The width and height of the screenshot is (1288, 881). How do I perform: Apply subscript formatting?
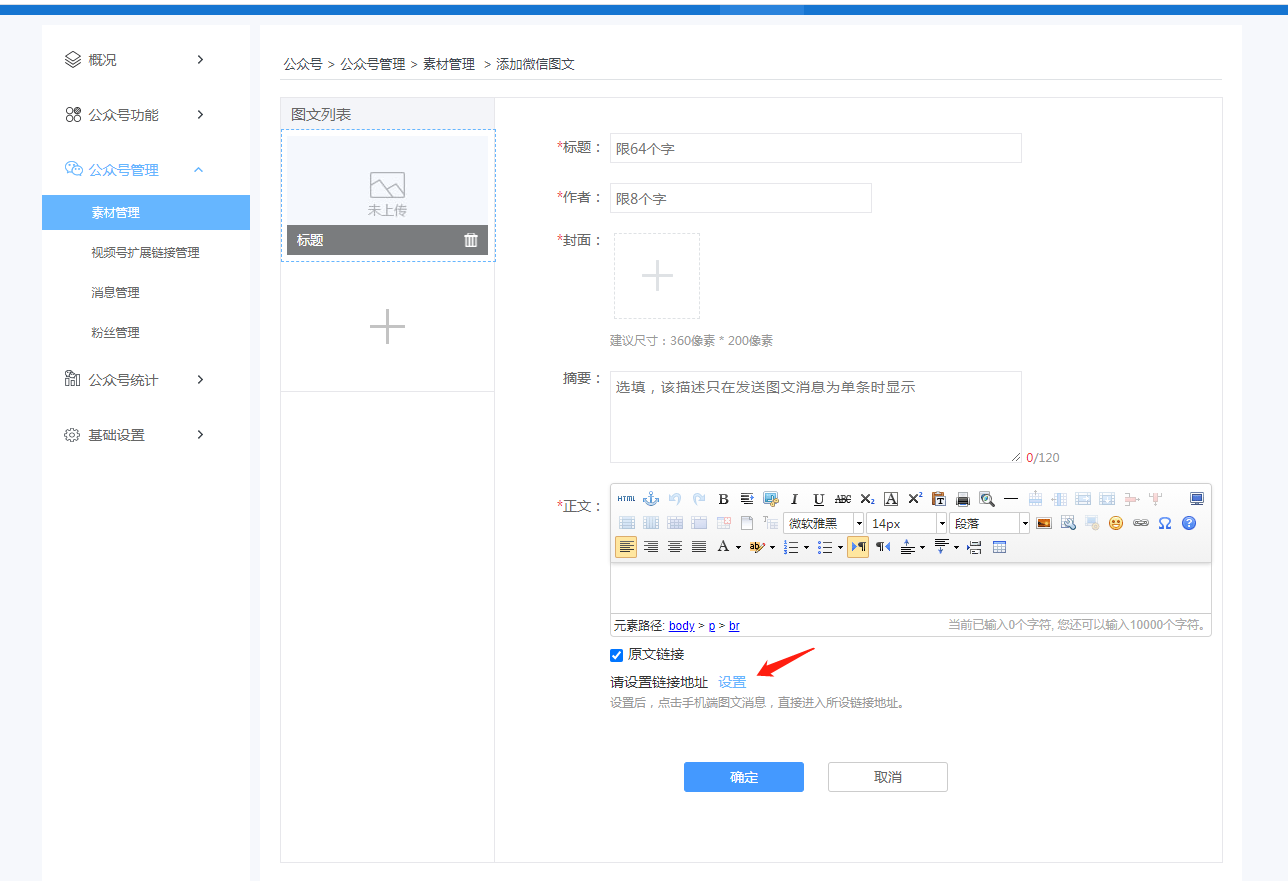click(867, 499)
